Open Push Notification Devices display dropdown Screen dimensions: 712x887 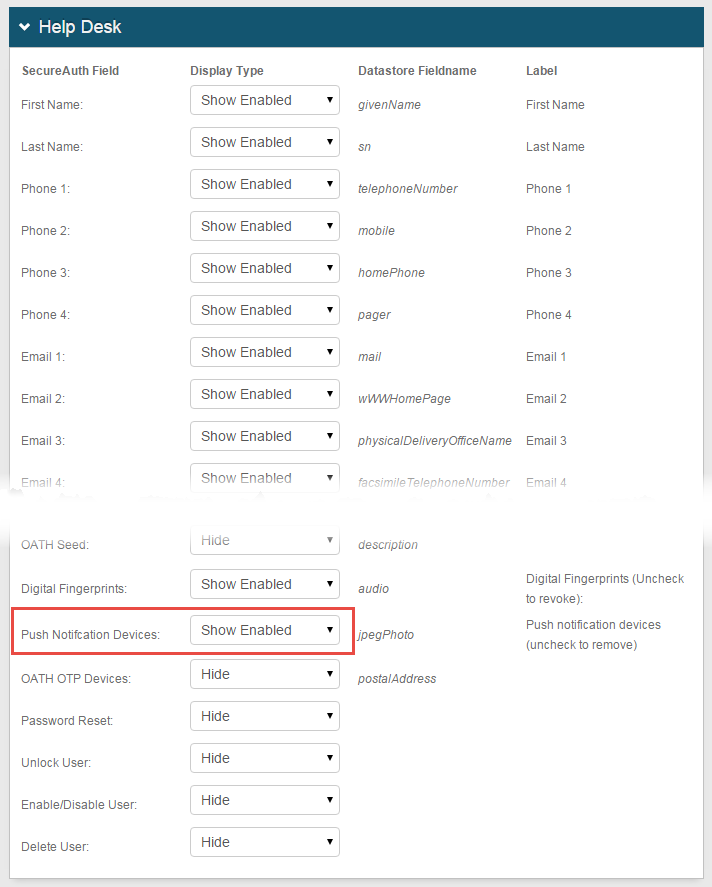pos(265,630)
